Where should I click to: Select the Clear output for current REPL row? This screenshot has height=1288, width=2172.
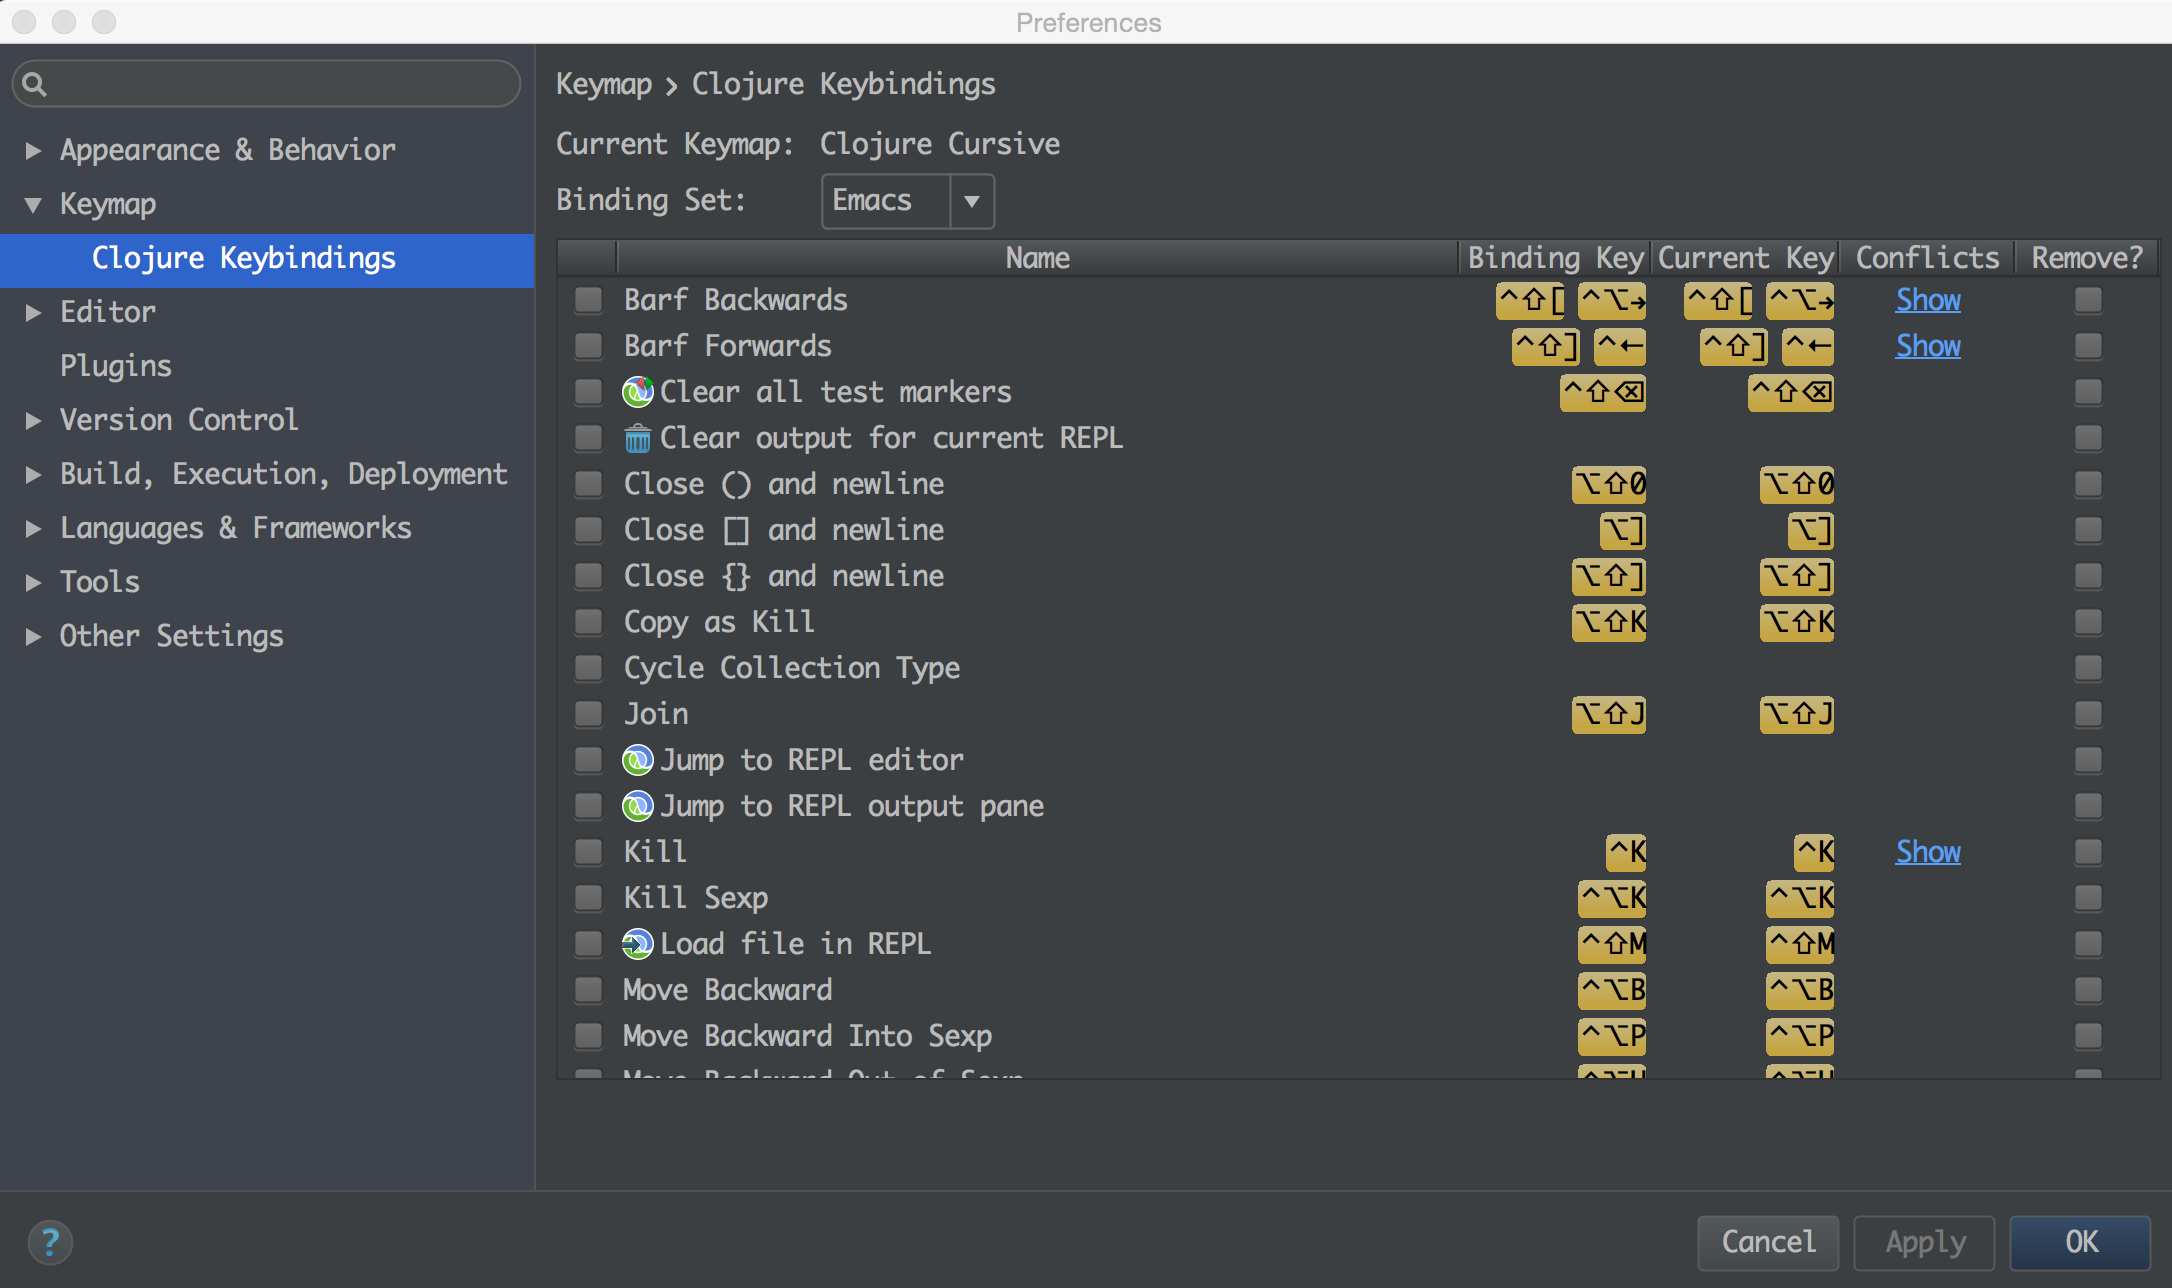click(x=1358, y=438)
